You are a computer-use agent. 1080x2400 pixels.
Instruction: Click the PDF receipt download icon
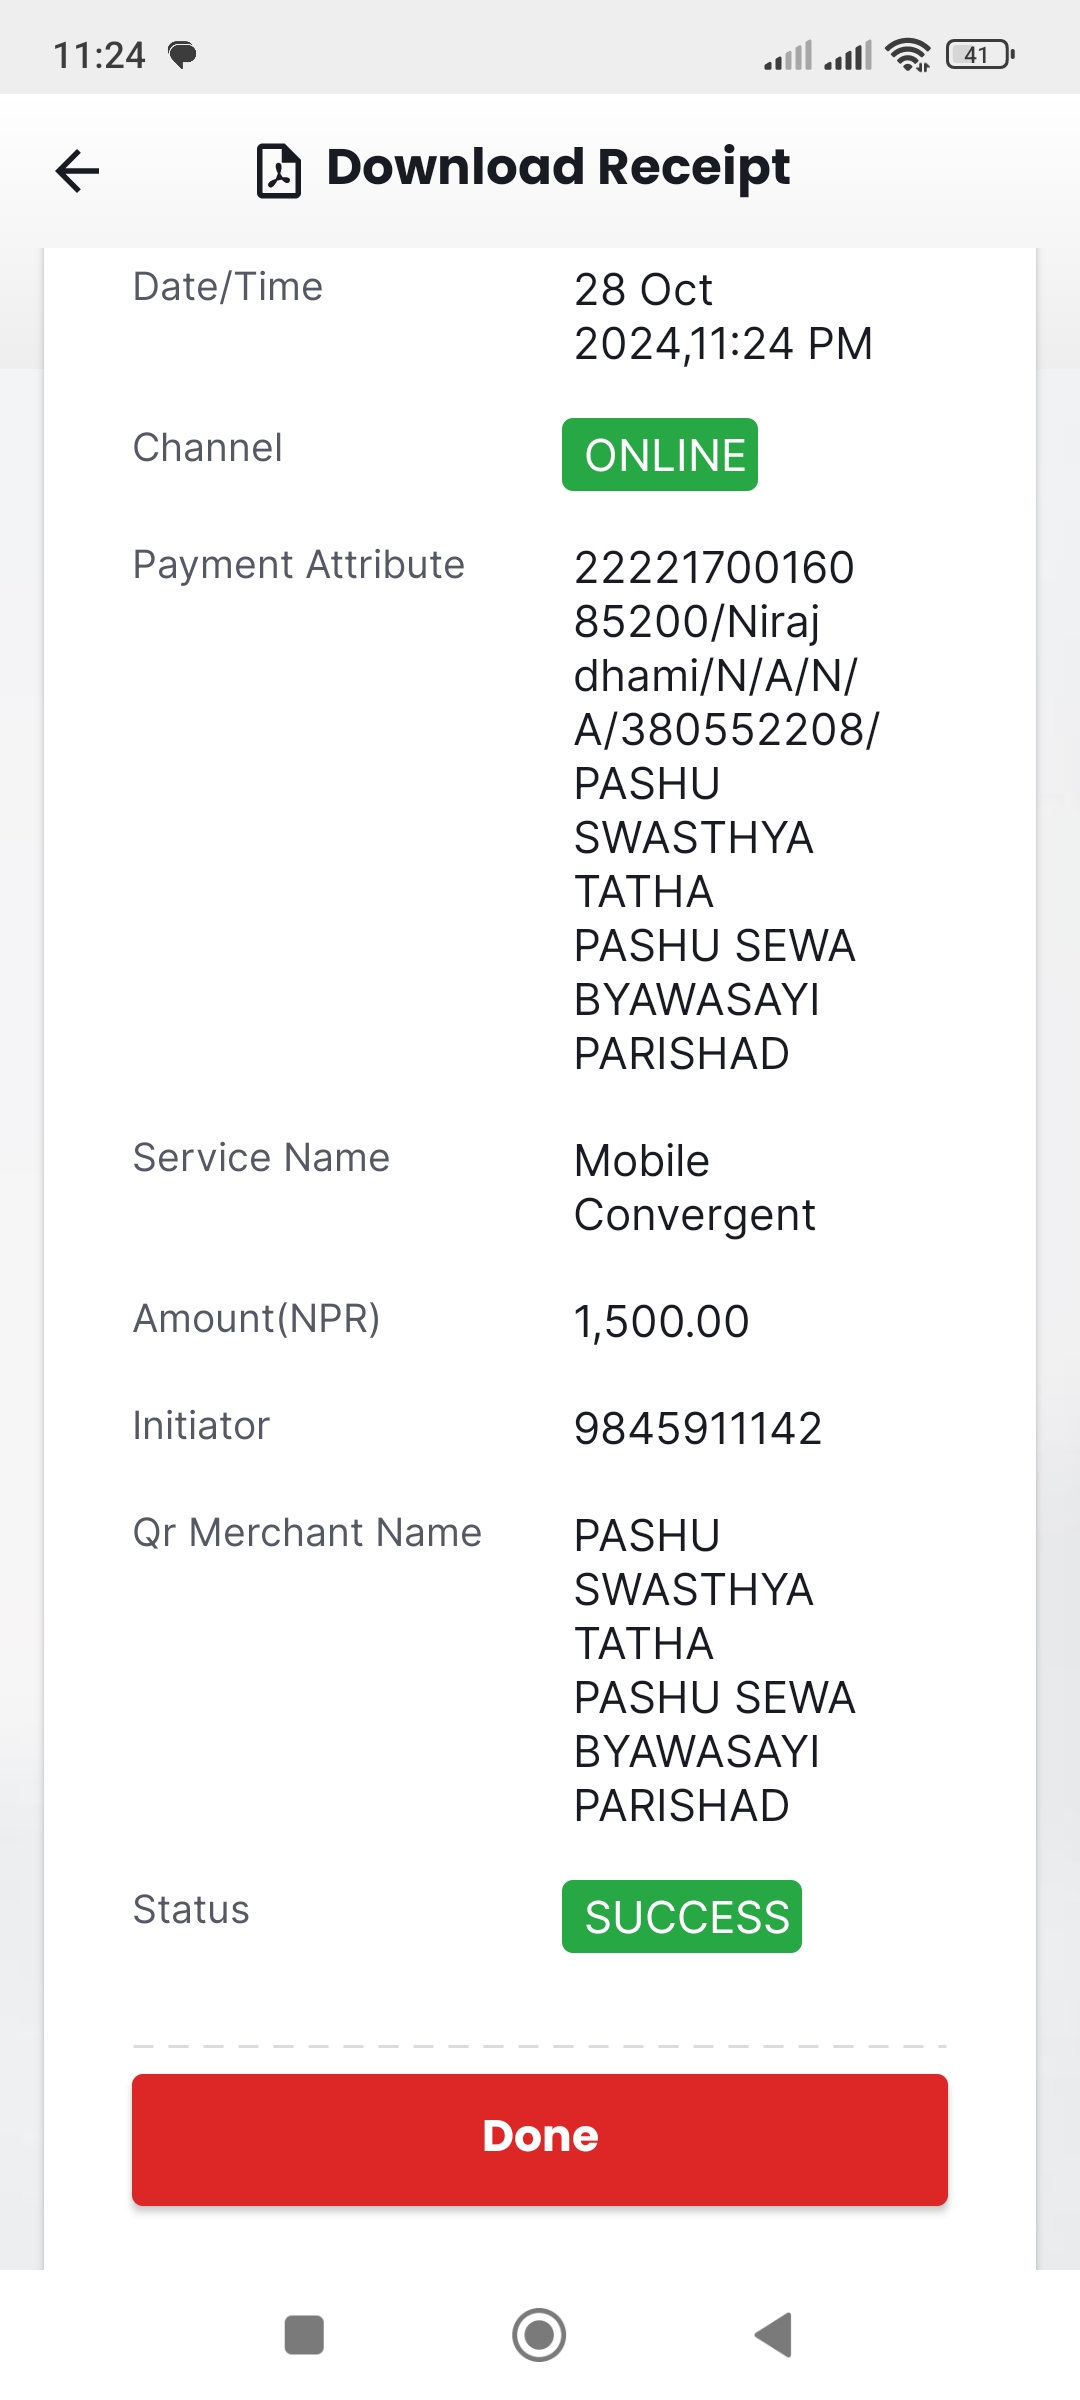tap(279, 171)
